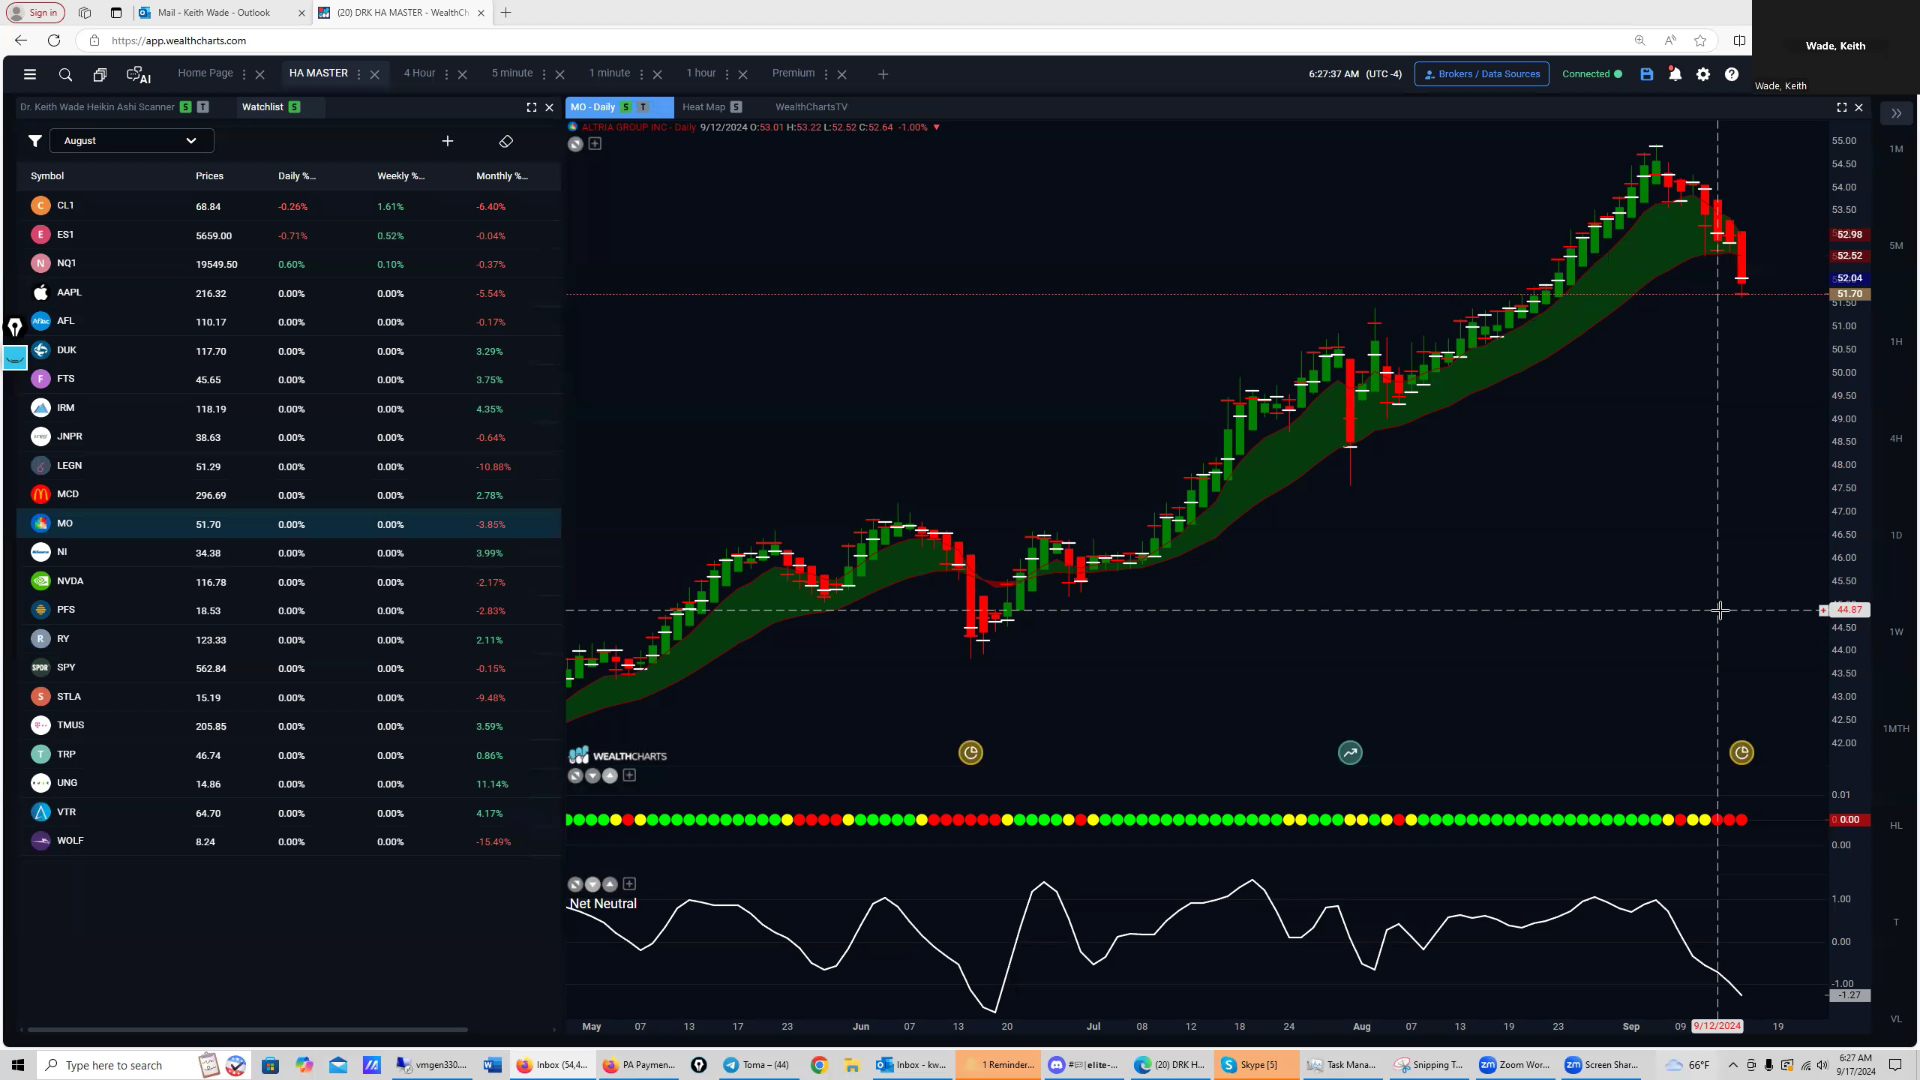Image resolution: width=1920 pixels, height=1080 pixels.
Task: Click the blue left-edge panel widget
Action: pos(15,358)
